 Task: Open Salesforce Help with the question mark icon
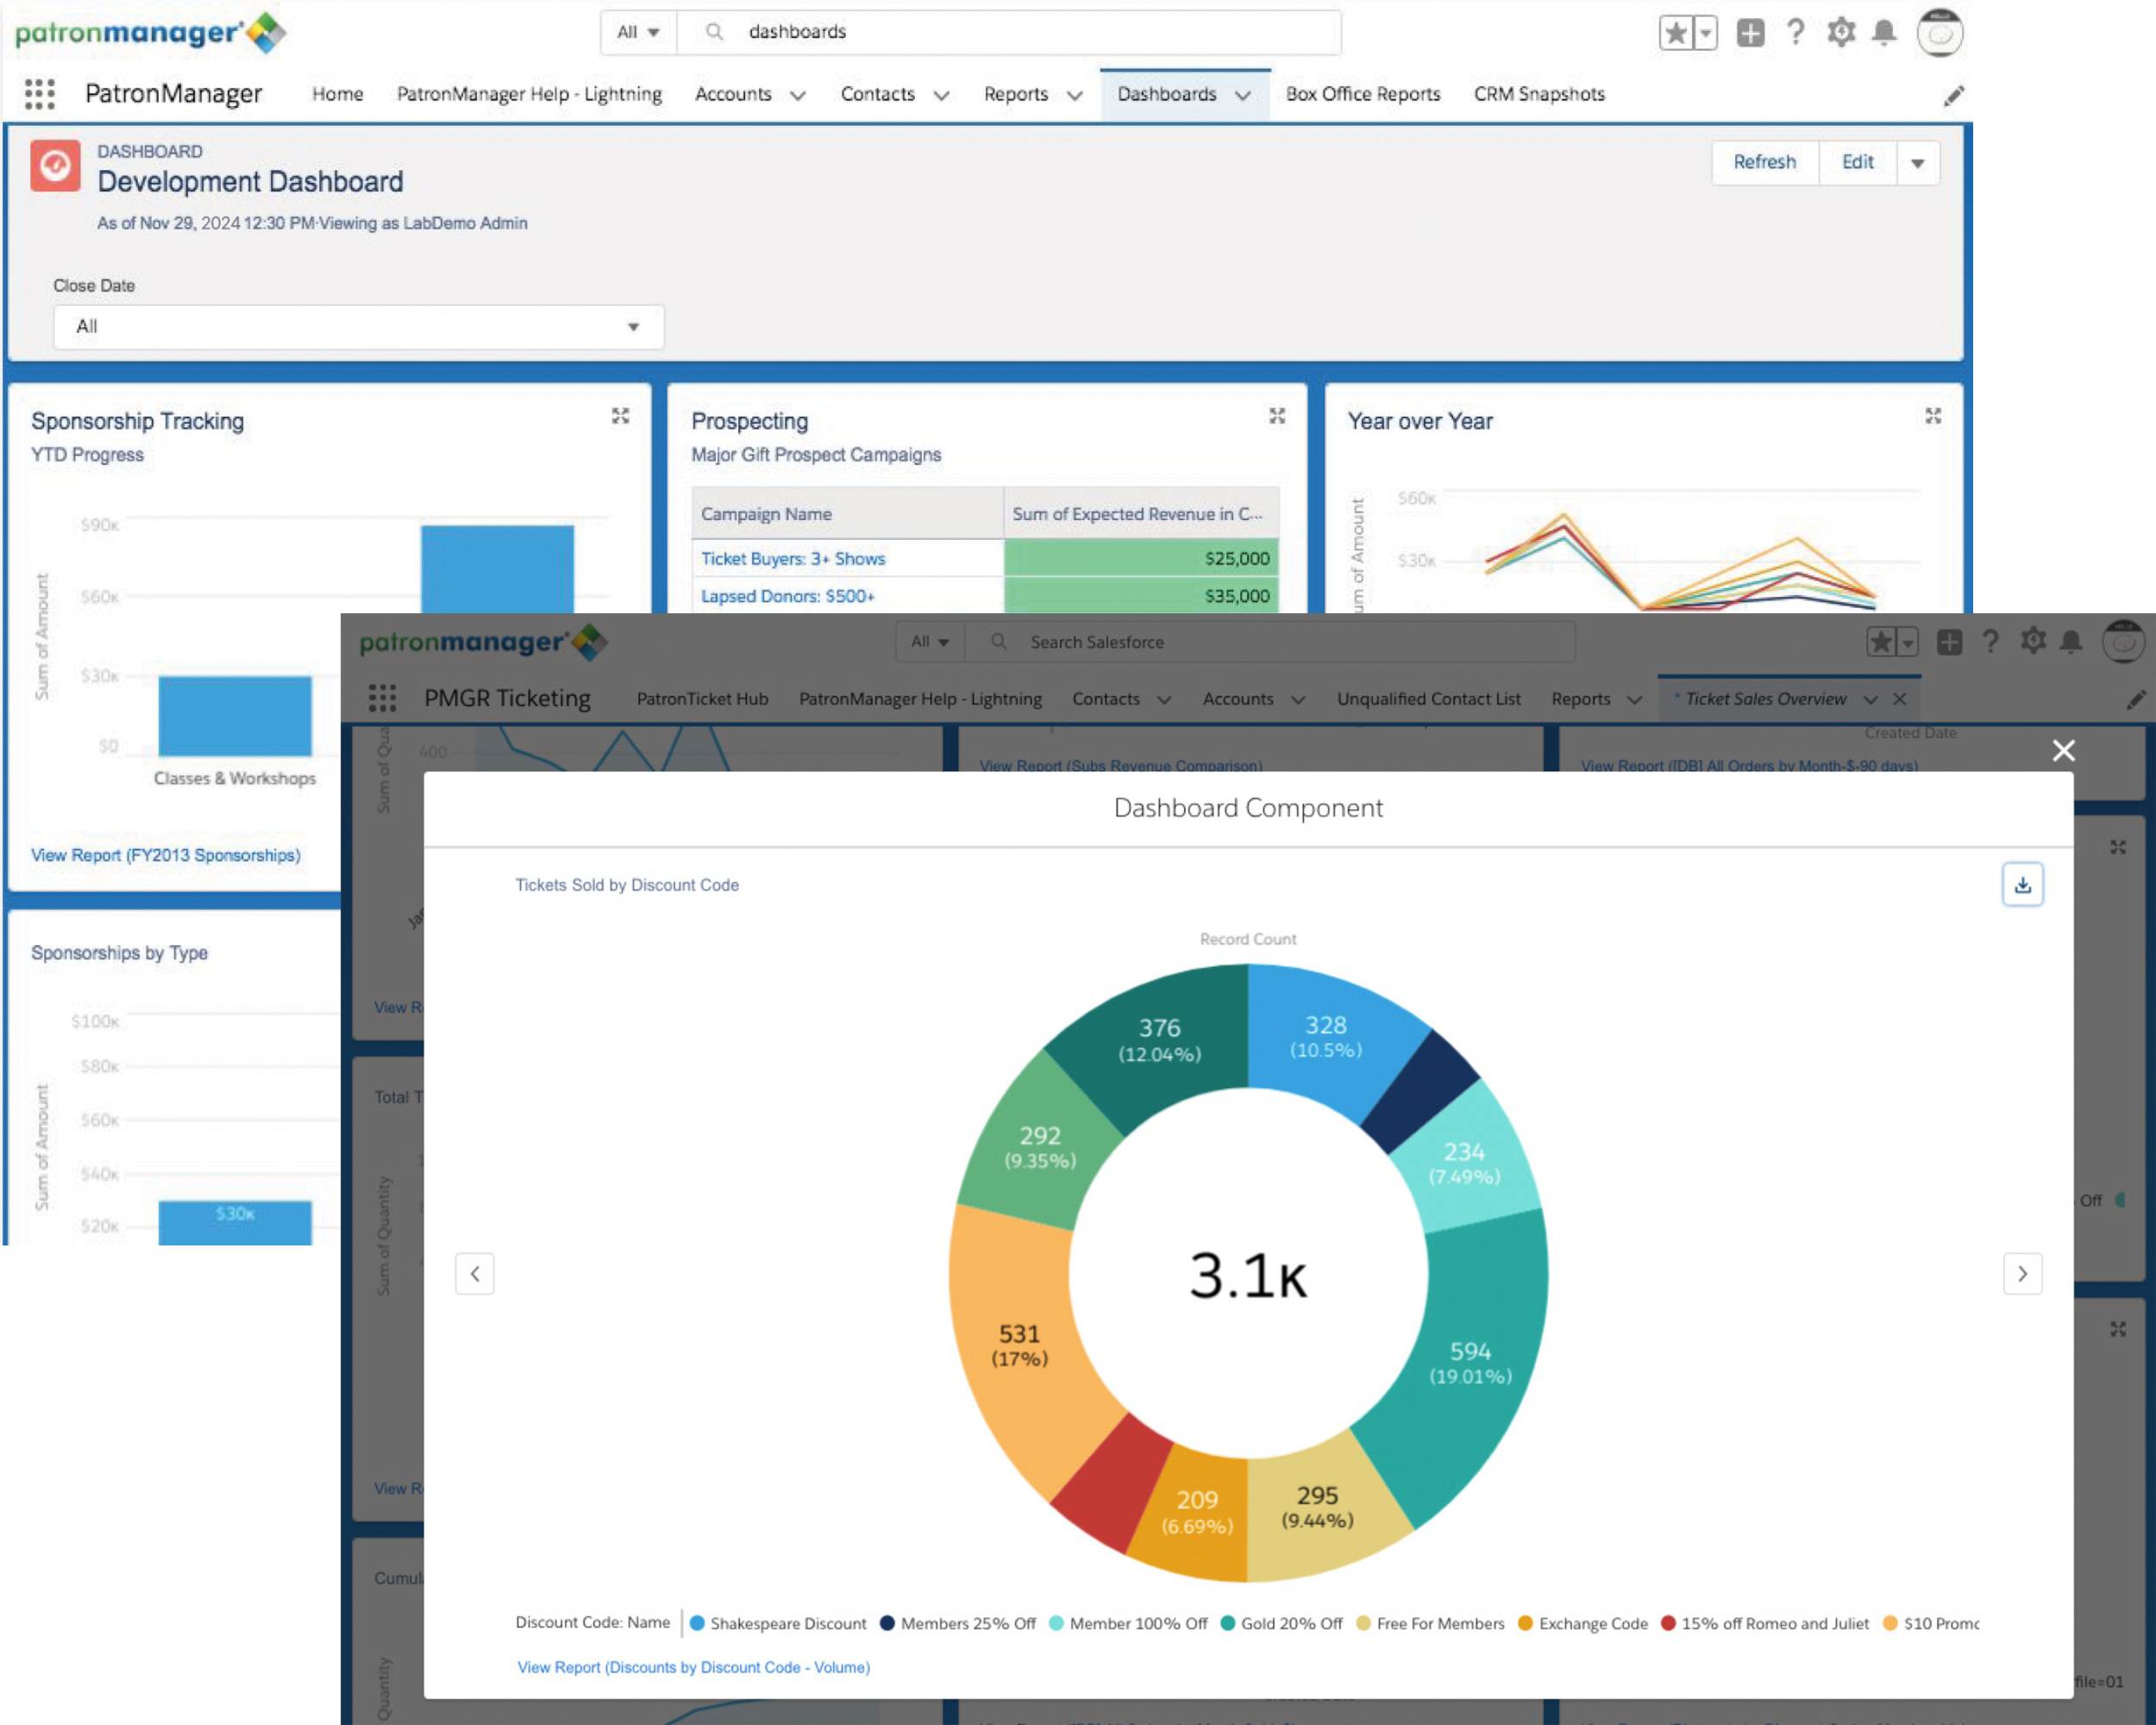[x=1797, y=32]
